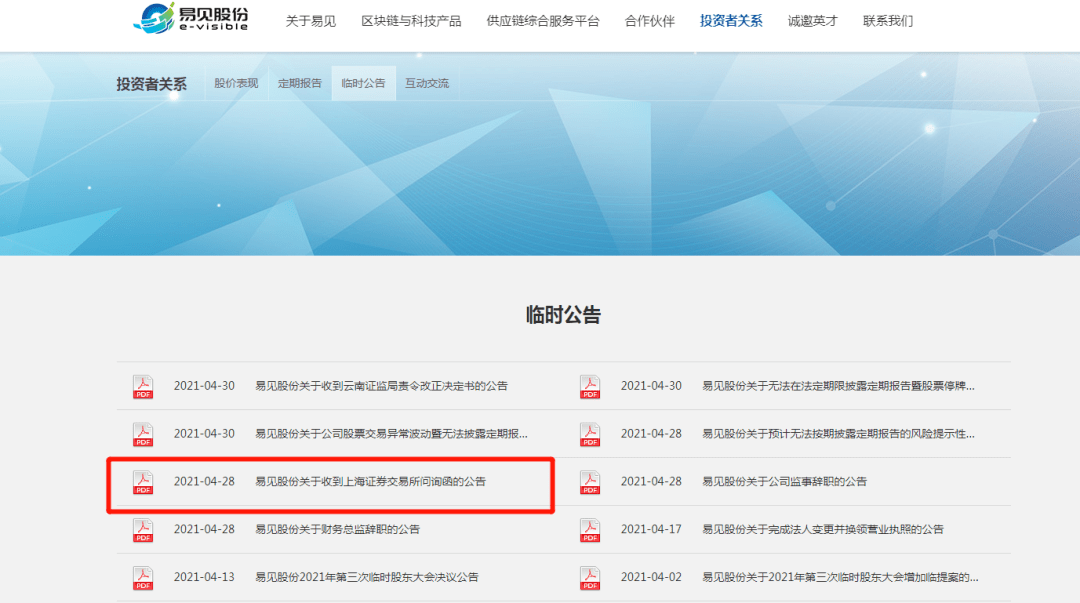Click date 2021-04-30 beside 无法在法定期限披露 announcement
The image size is (1080, 603).
pyautogui.click(x=651, y=386)
